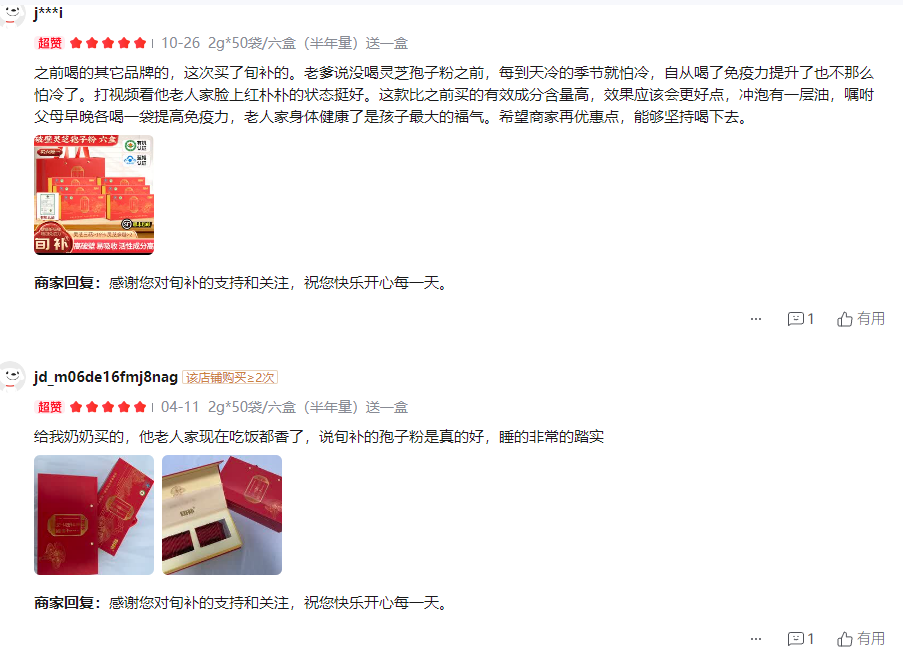
Task: Click avatar of user jd_m06de16fmj8nag
Action: [x=12, y=377]
